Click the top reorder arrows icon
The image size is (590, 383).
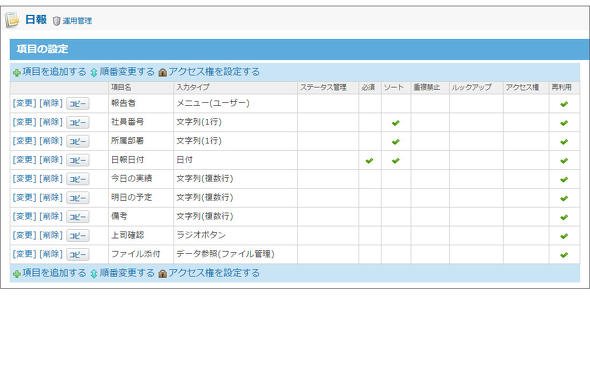94,73
